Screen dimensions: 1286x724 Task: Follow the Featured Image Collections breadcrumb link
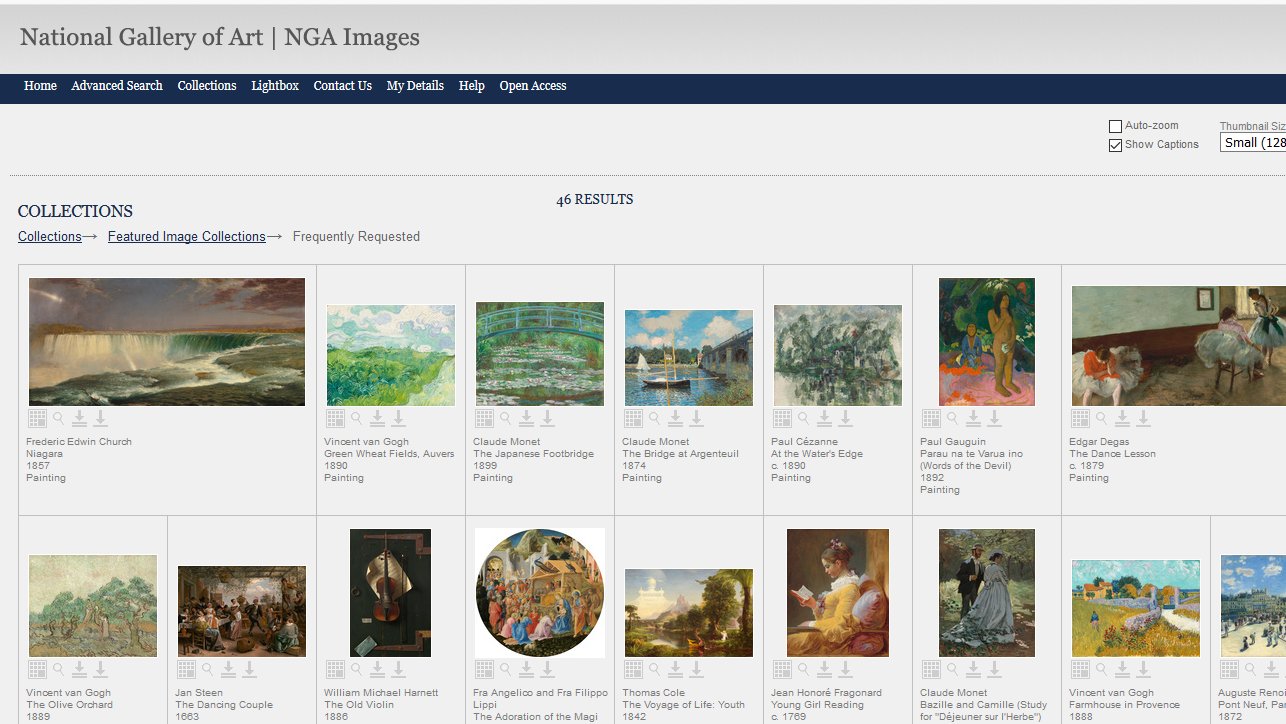point(187,237)
